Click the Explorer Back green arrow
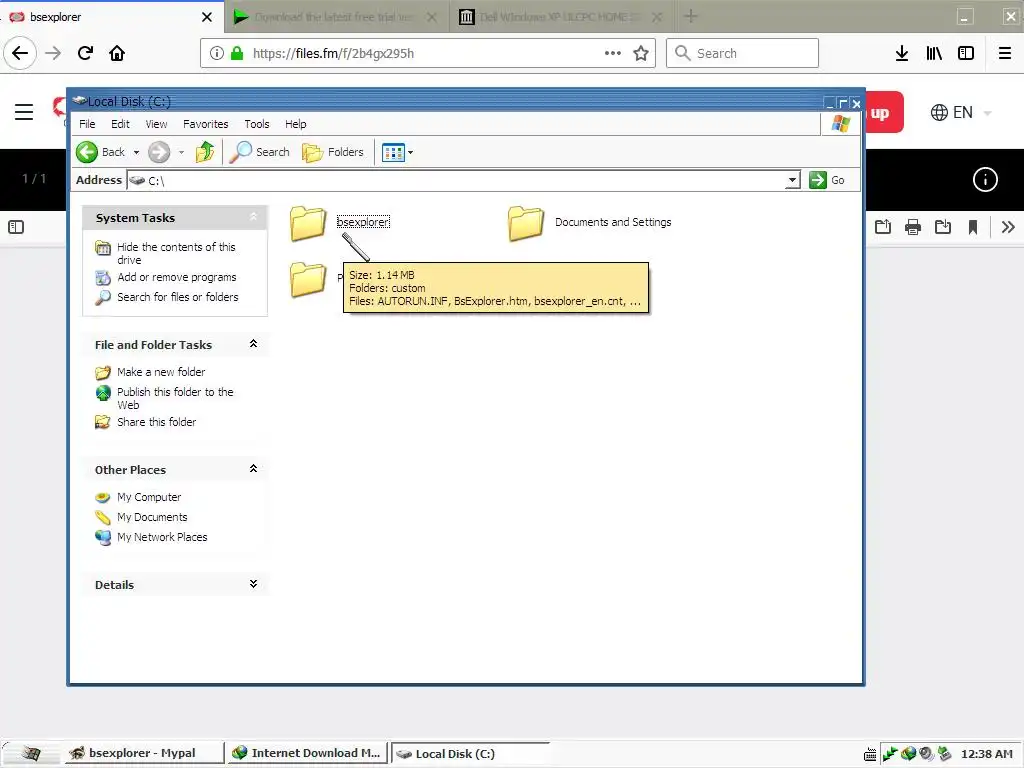 pos(87,152)
